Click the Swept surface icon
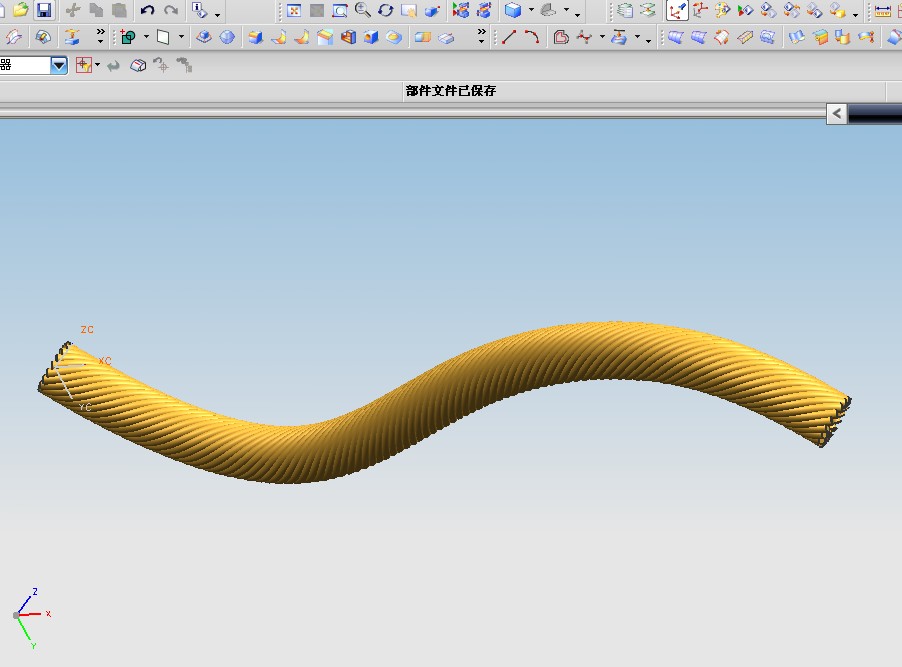 tap(744, 37)
